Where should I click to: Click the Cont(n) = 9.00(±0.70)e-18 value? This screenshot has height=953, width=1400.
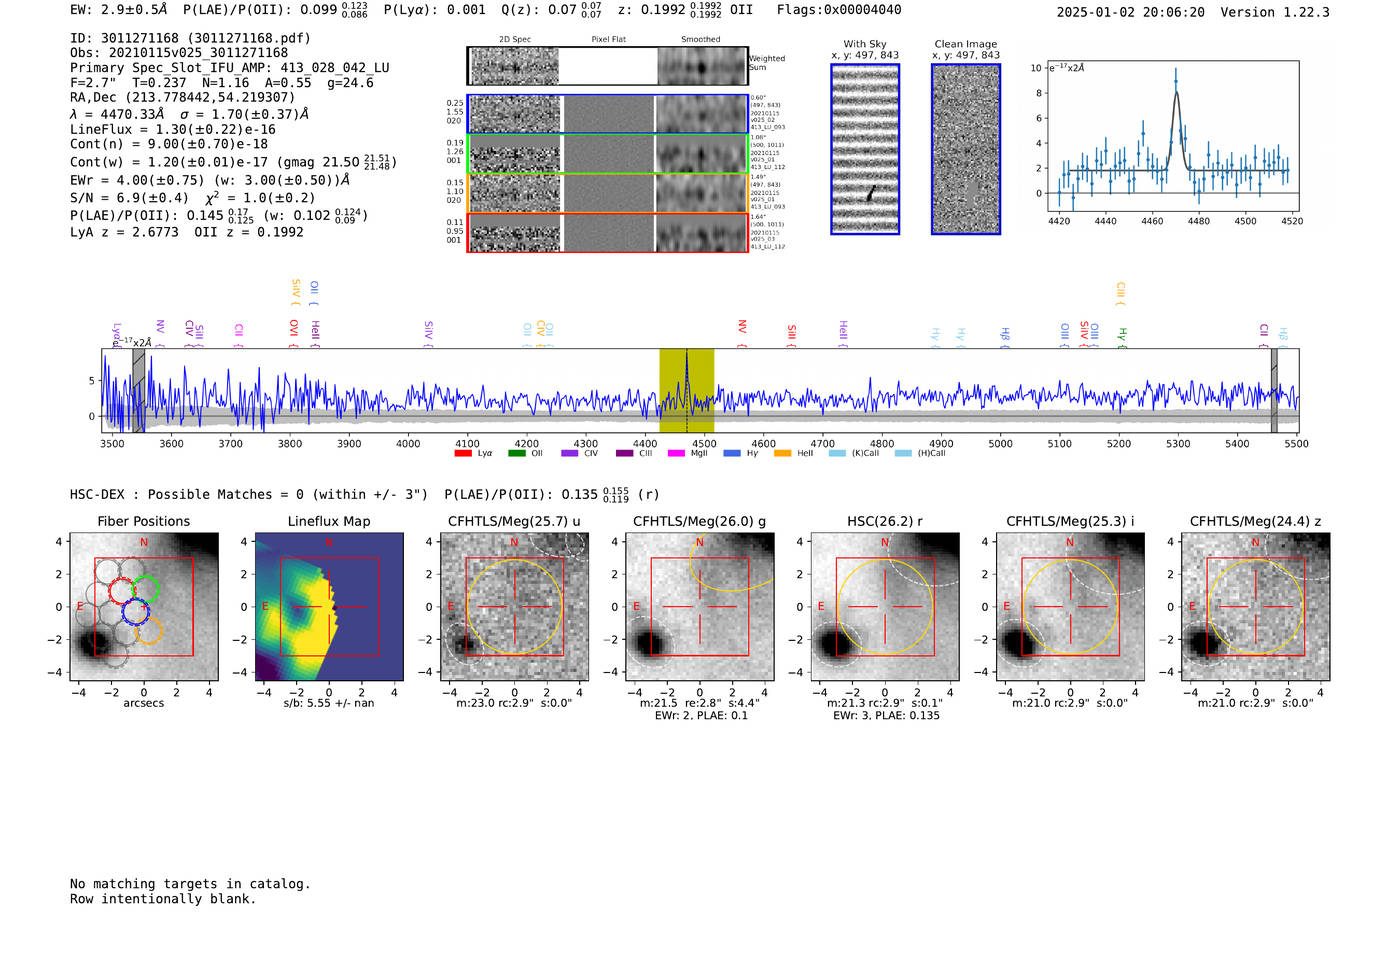tap(169, 144)
